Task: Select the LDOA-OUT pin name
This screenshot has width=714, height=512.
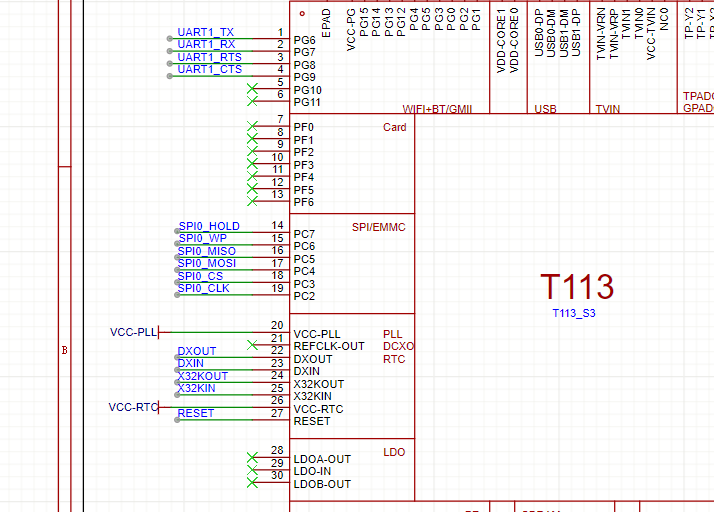Action: (322, 459)
